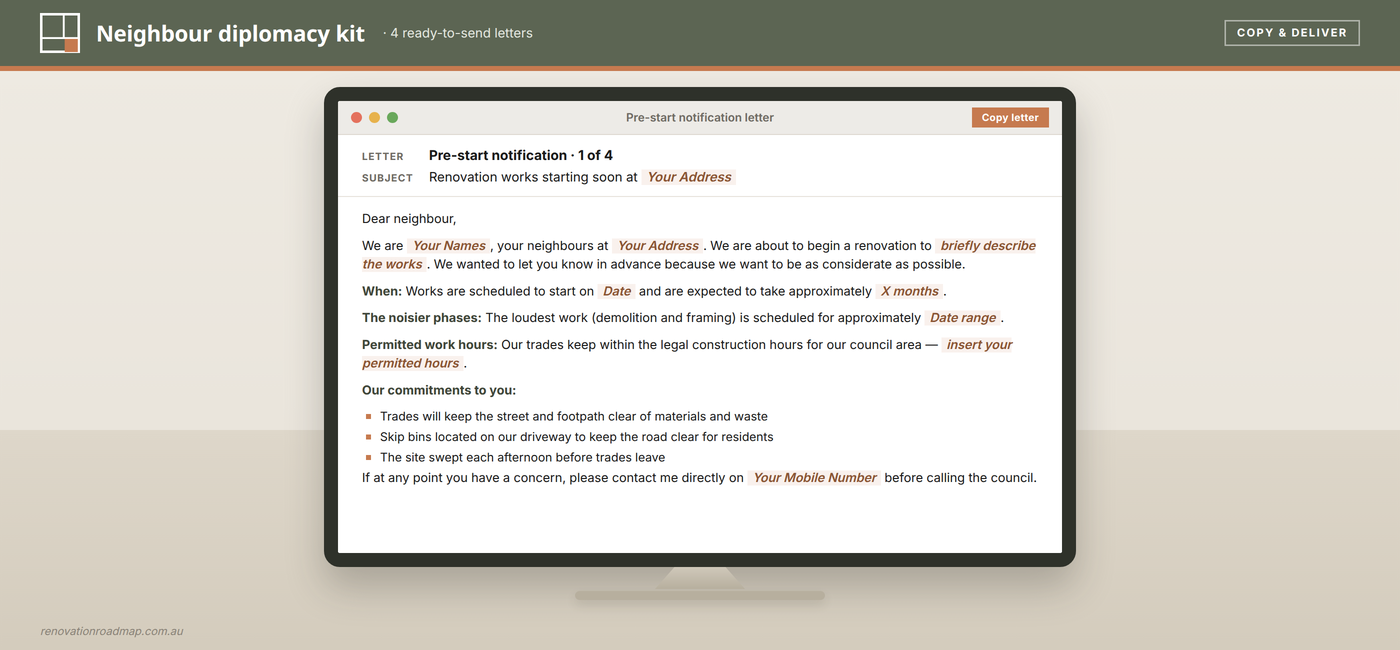Click the yellow window dot

tap(374, 117)
